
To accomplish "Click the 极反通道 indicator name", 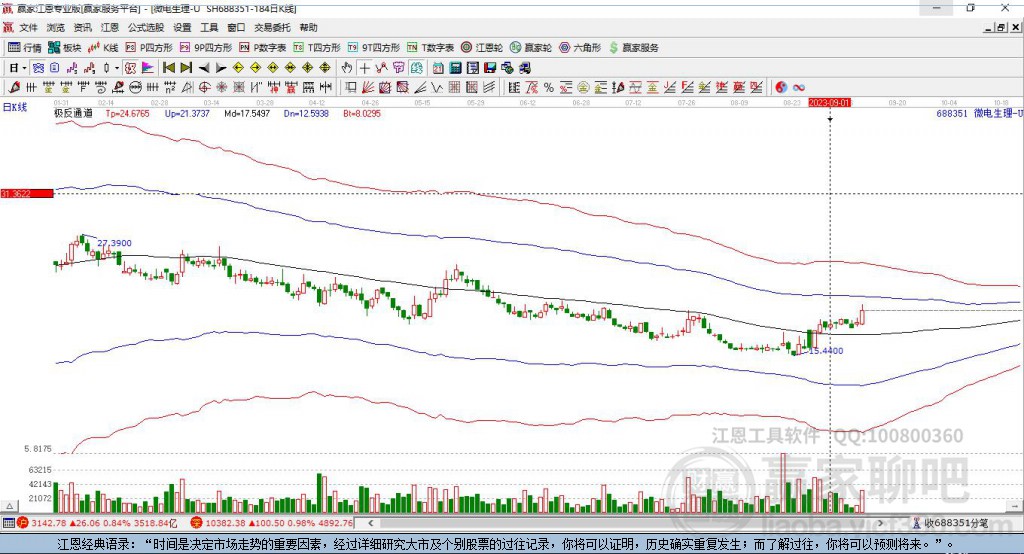I will point(73,113).
